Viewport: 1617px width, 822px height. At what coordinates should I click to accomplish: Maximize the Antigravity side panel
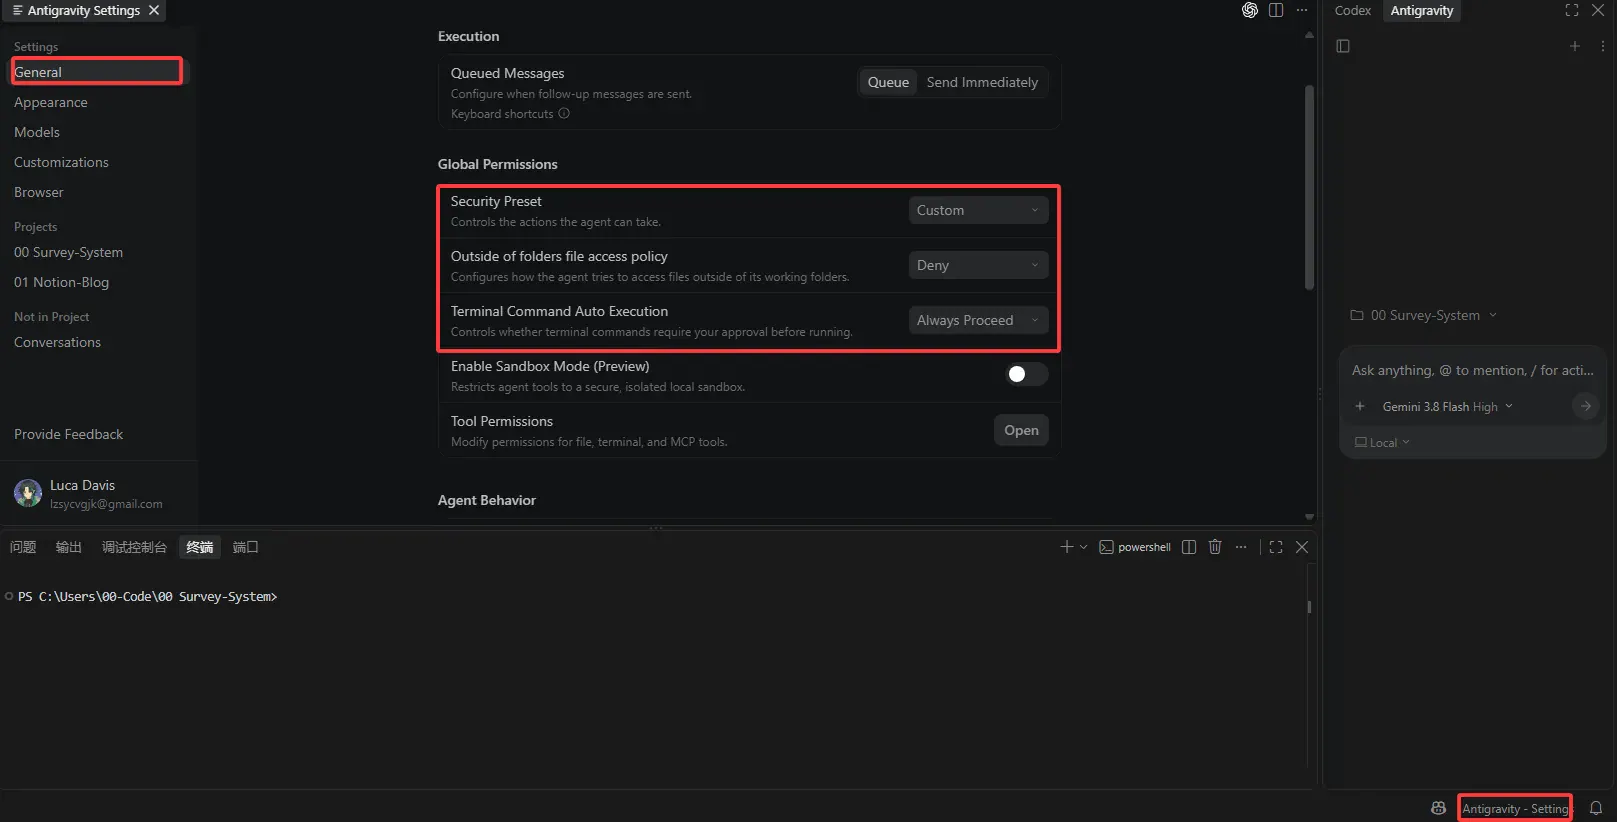pos(1572,10)
